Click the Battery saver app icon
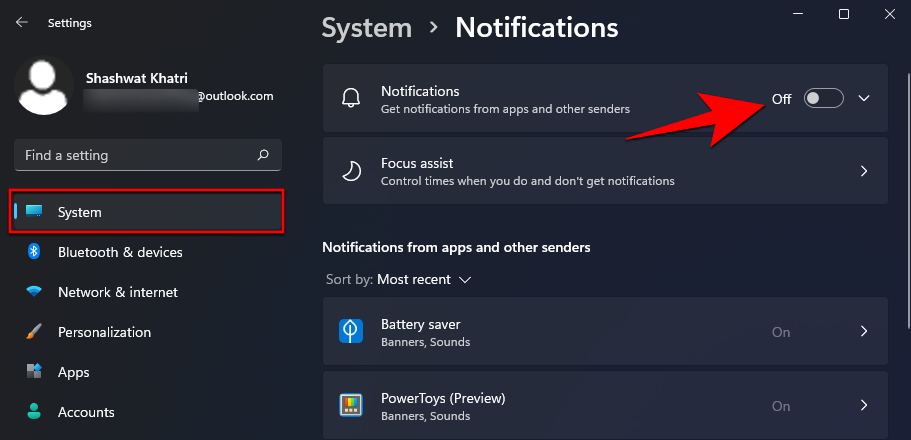Screen dimensions: 911x440 (351, 332)
